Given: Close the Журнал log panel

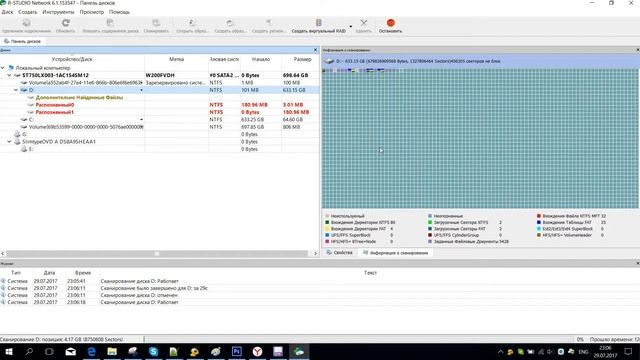Looking at the screenshot, I should pyautogui.click(x=638, y=263).
